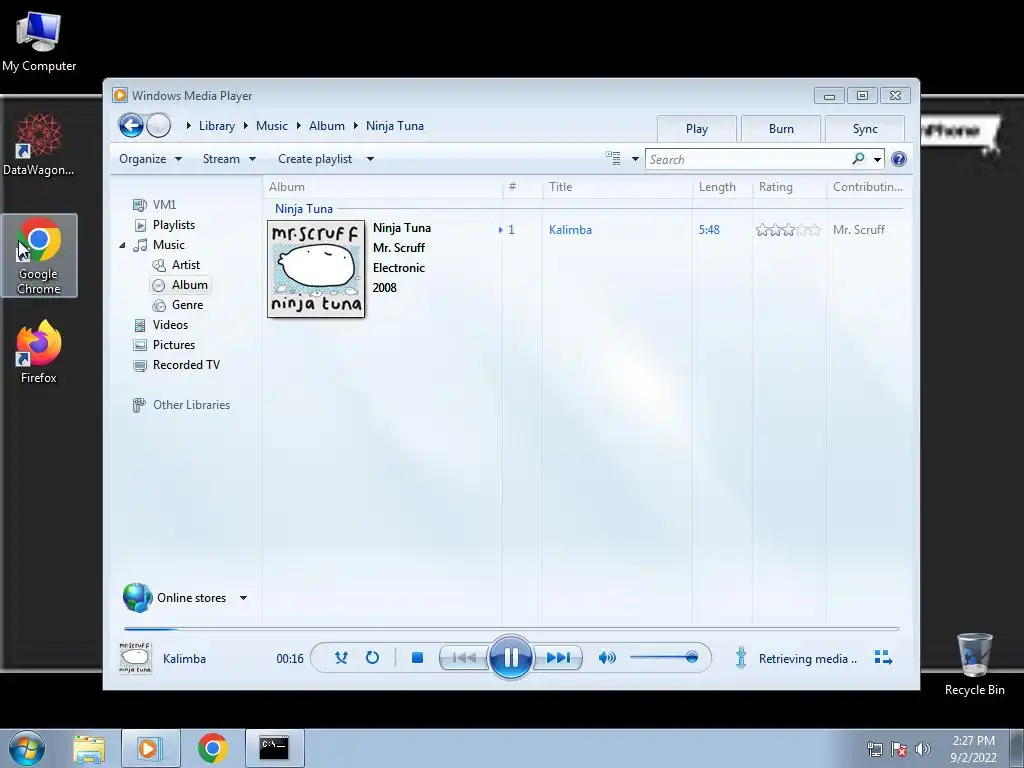Click Ninja Tuna in the breadcrumb
This screenshot has width=1024, height=768.
(x=394, y=125)
